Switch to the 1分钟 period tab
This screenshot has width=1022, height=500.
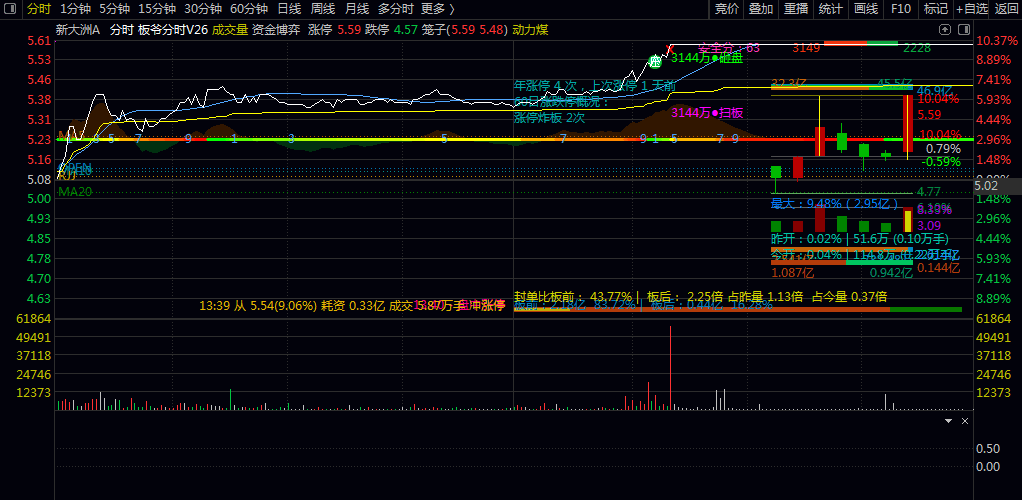coord(76,8)
